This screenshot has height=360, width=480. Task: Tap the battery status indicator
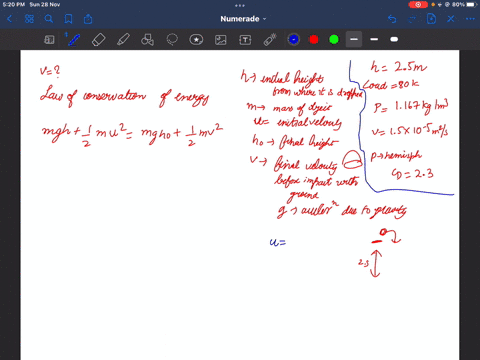465,5
